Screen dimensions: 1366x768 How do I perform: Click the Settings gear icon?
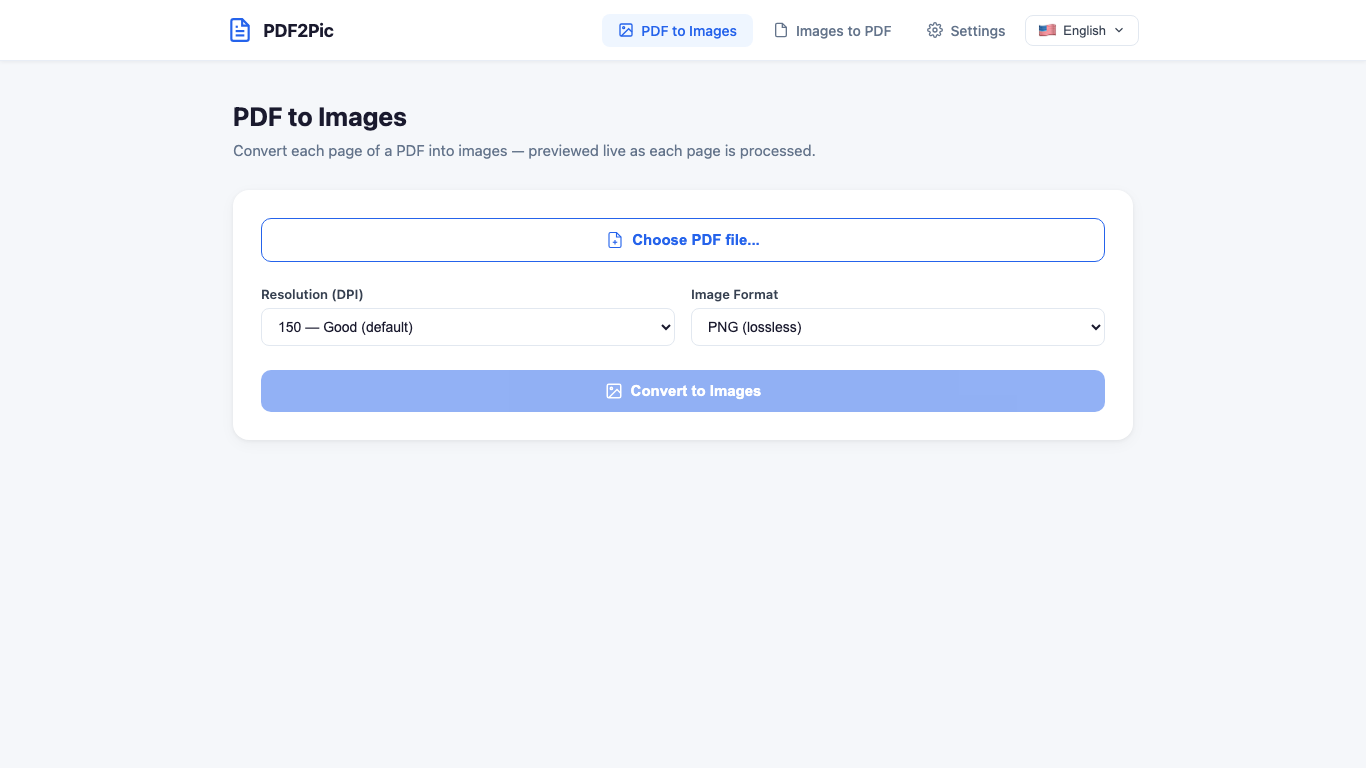[x=935, y=30]
